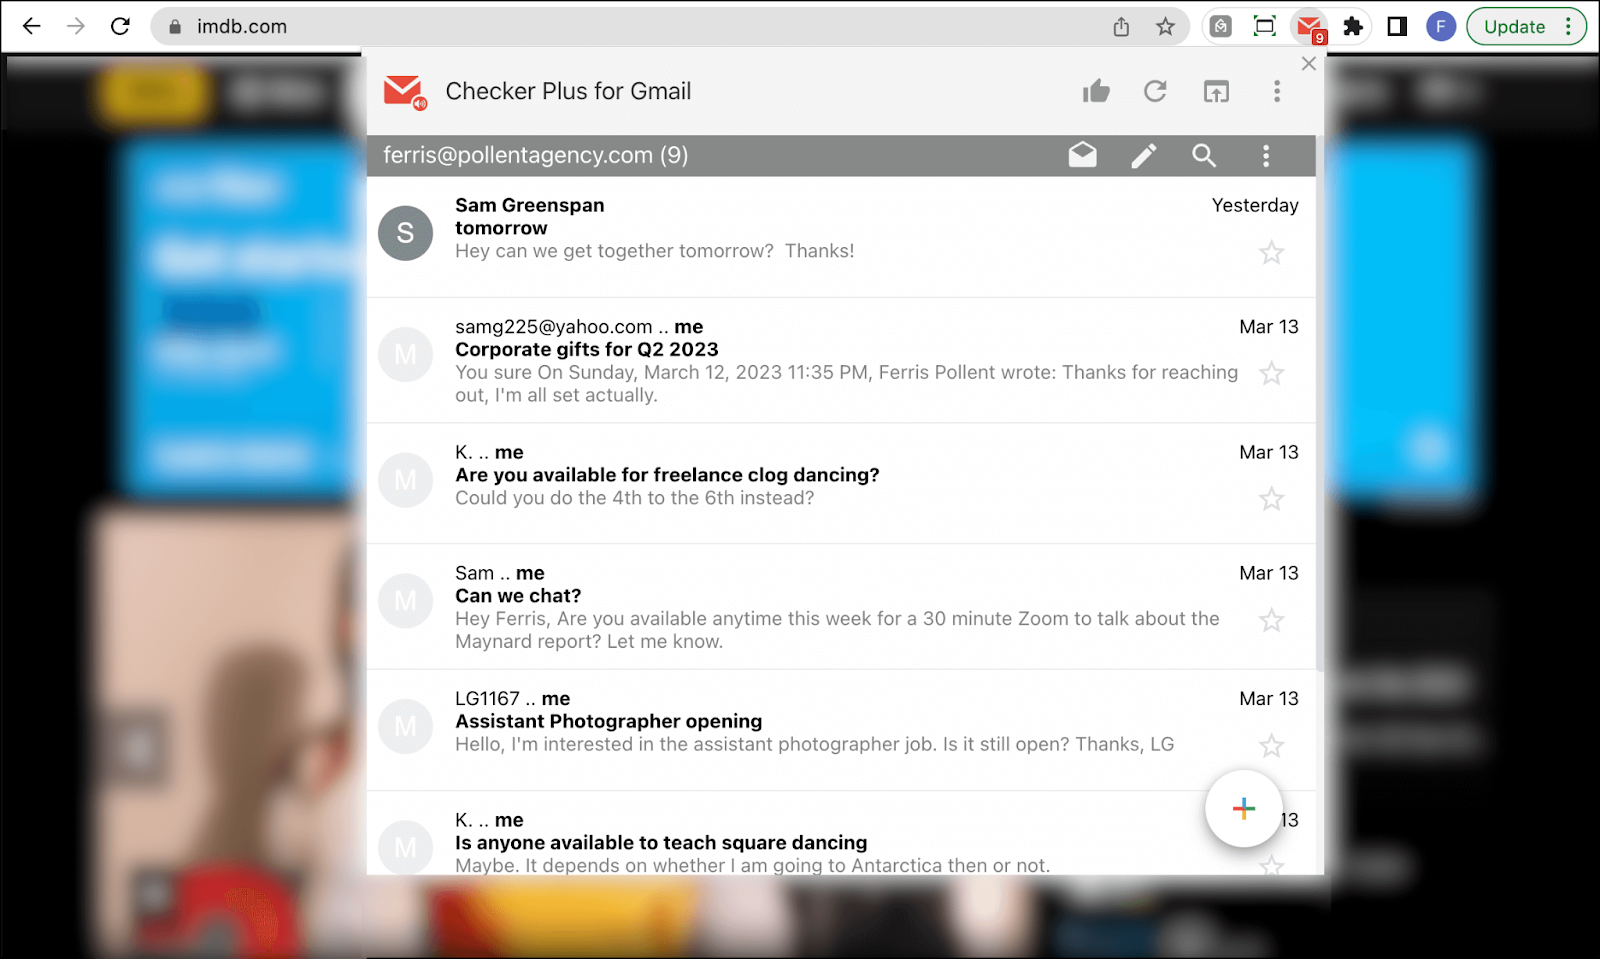Mark all as read envelope icon

tap(1082, 155)
